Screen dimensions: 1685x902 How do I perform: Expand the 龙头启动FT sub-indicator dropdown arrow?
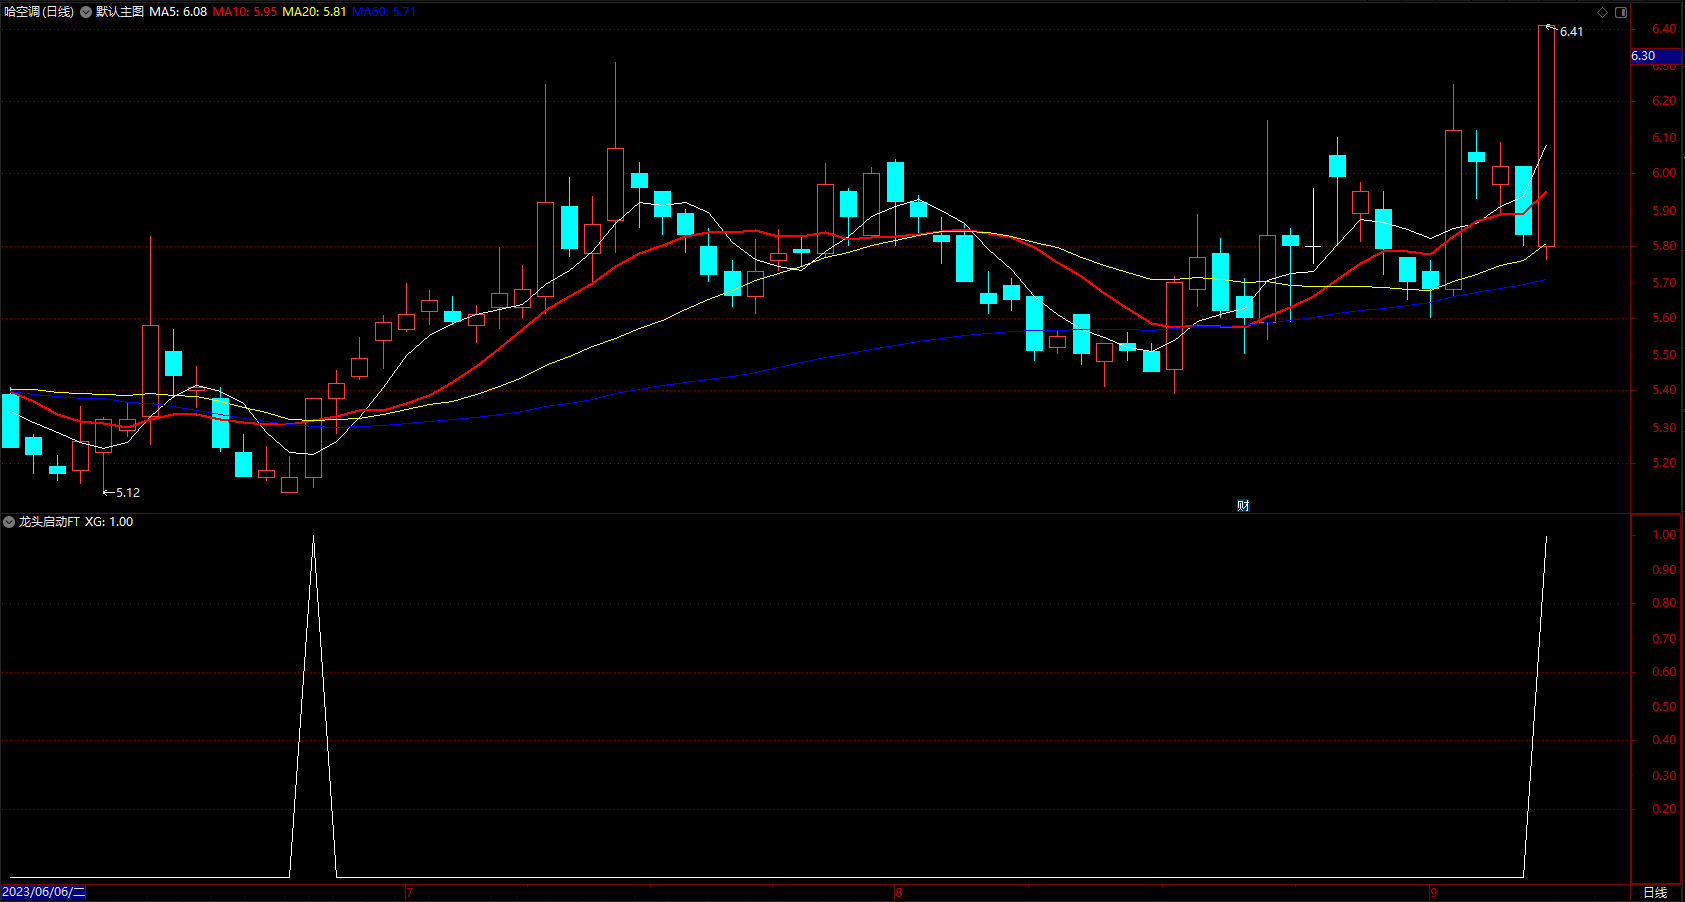click(x=9, y=522)
